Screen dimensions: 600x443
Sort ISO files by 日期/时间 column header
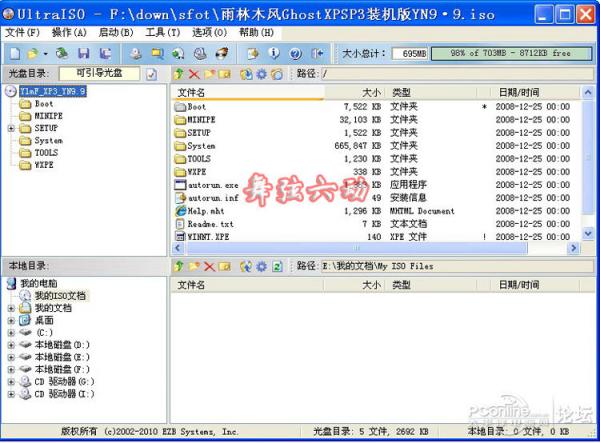535,92
